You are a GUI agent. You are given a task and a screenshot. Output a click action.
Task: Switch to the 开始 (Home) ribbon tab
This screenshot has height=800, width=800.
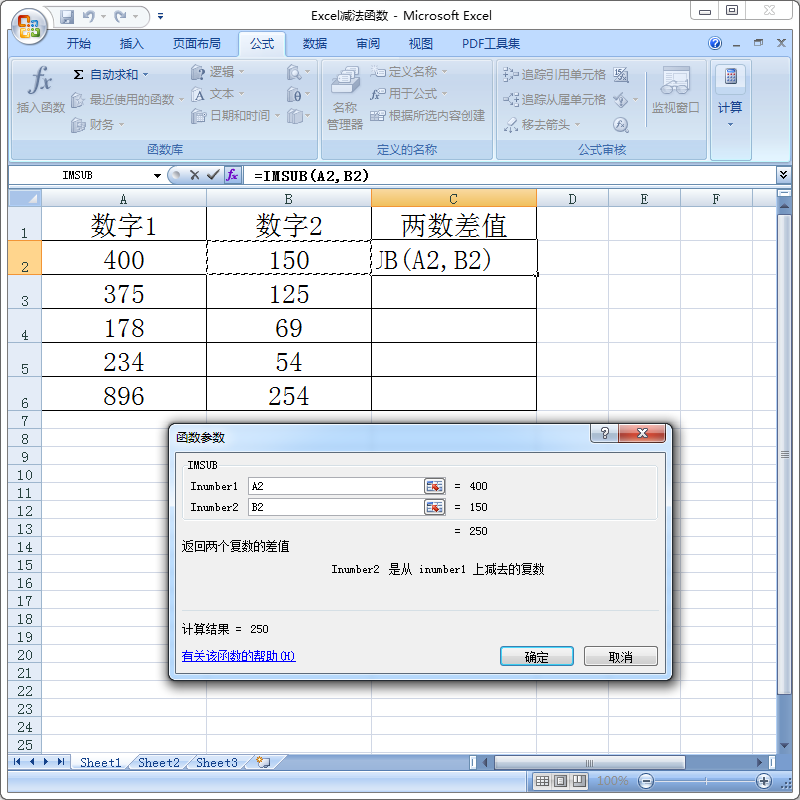[x=79, y=44]
